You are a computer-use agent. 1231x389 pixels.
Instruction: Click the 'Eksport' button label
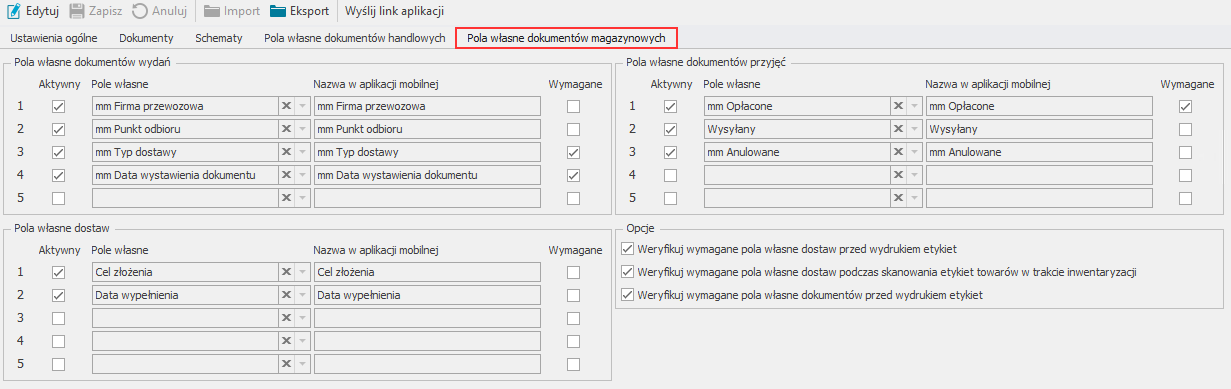[309, 12]
